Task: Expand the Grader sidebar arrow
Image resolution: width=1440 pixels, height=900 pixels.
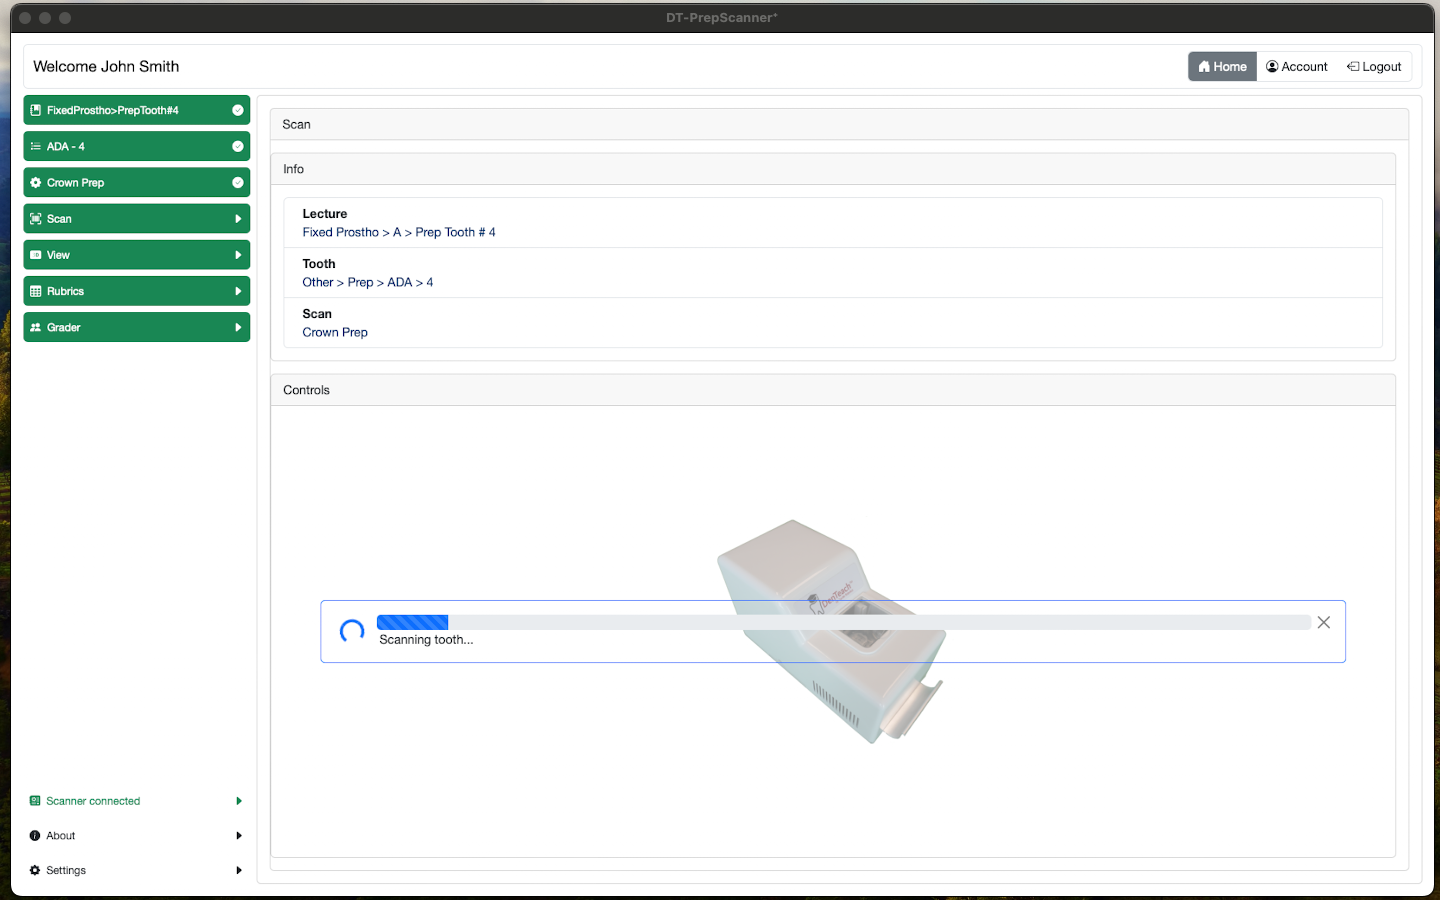Action: pos(238,327)
